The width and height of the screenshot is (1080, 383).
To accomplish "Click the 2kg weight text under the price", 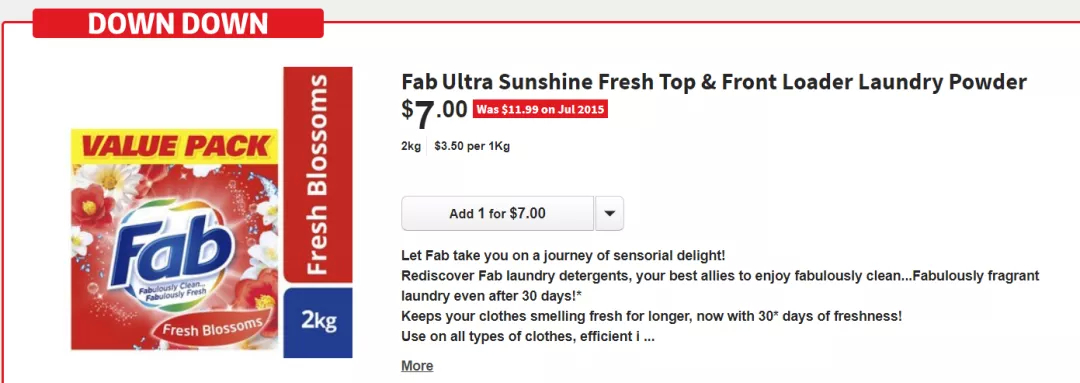I will (x=411, y=146).
